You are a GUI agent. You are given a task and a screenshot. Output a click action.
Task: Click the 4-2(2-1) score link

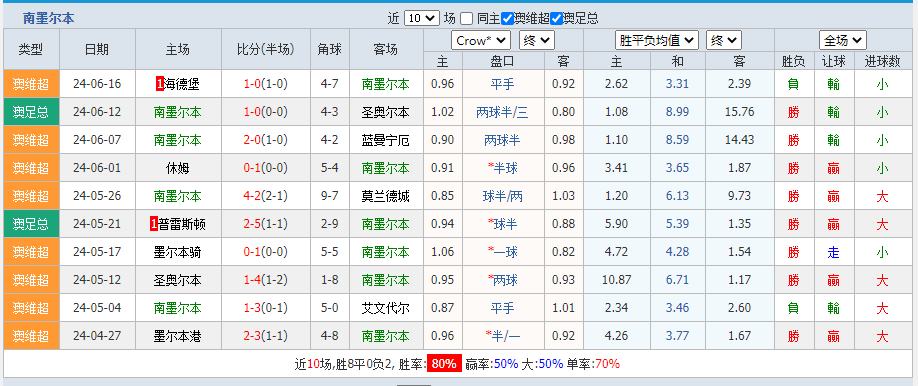266,196
